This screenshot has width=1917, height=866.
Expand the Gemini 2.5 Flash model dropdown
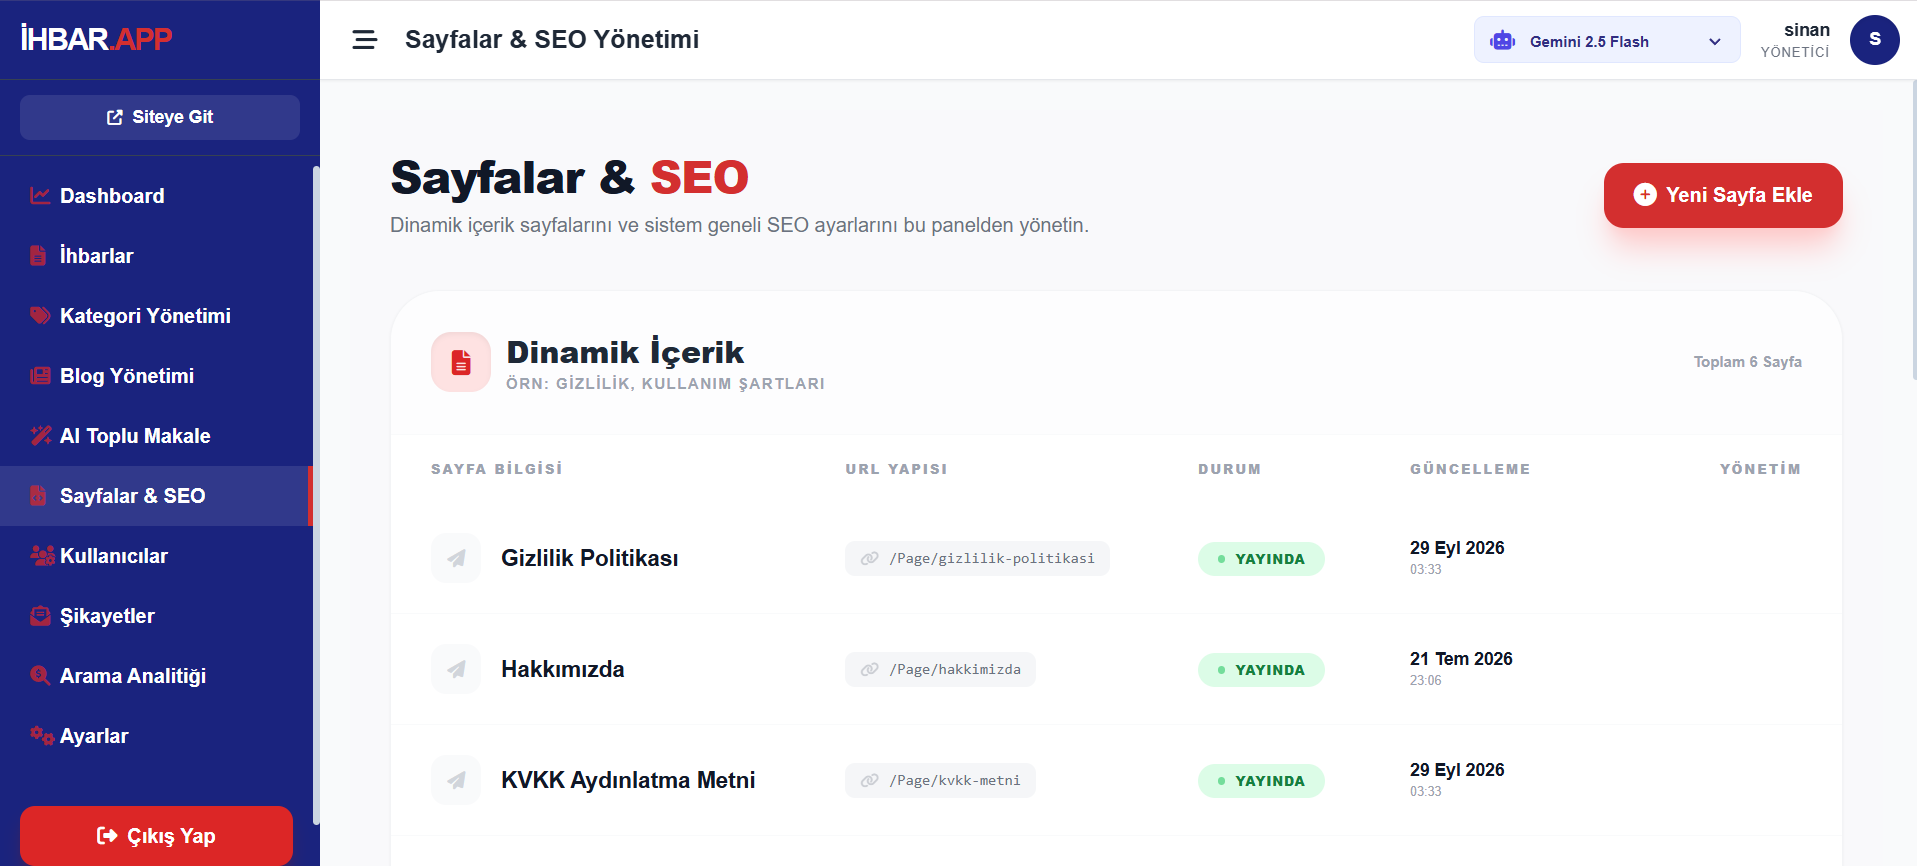1606,40
